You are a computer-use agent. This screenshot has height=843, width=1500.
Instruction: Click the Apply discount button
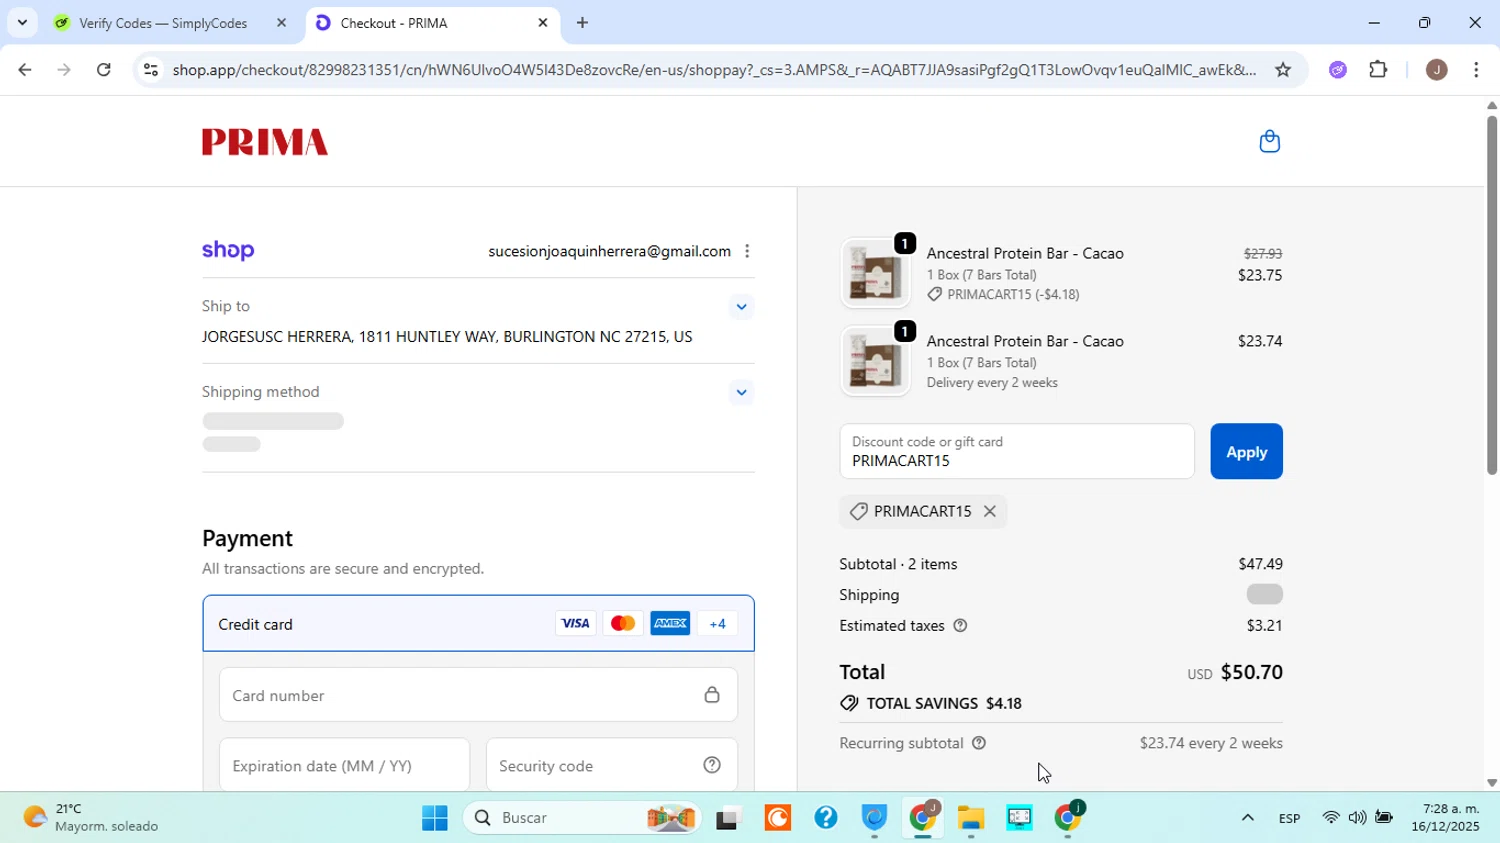point(1246,452)
